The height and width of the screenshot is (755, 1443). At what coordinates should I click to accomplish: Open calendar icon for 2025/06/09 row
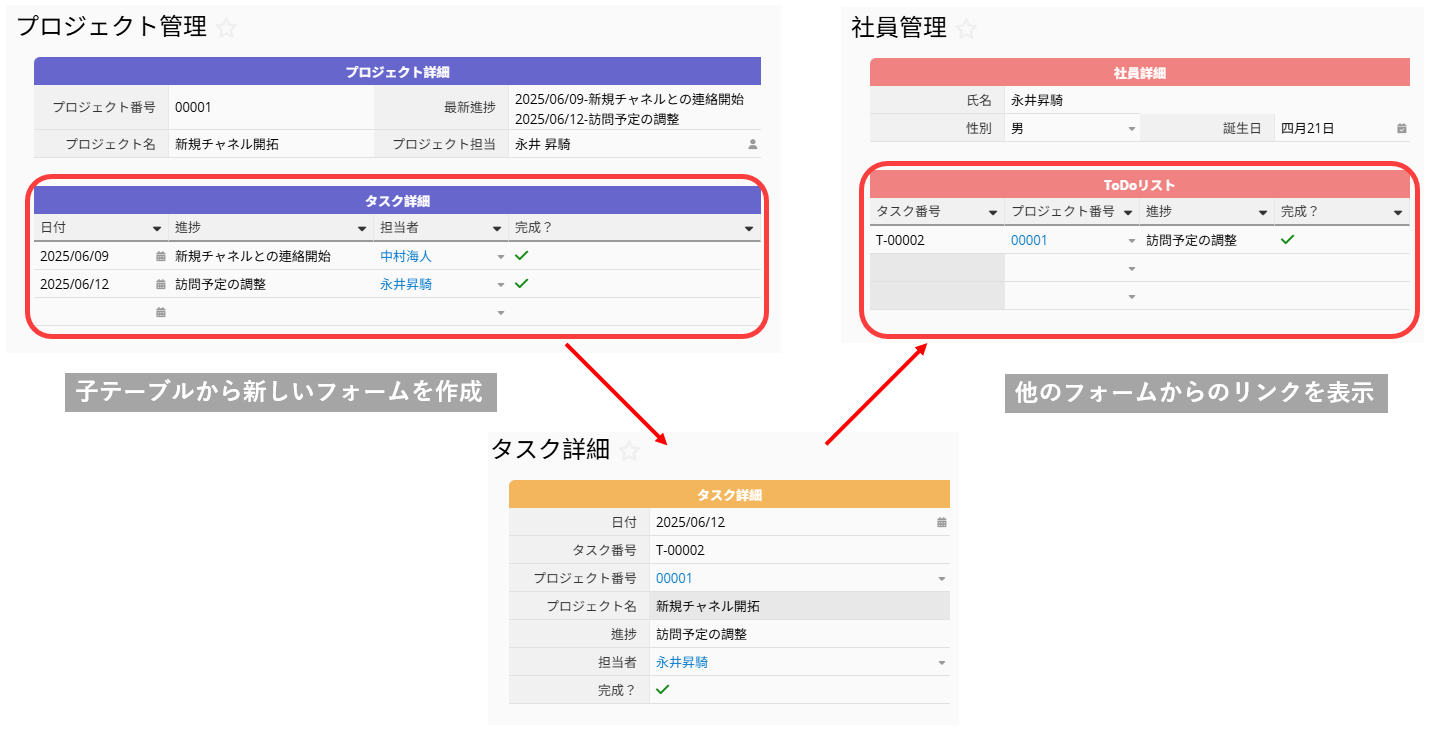(160, 256)
